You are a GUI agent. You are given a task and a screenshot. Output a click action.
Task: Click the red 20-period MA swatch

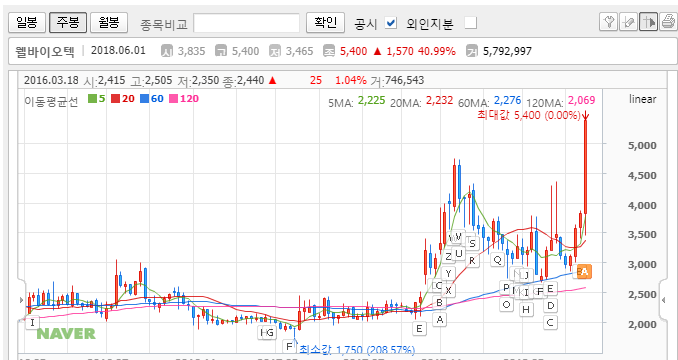115,99
